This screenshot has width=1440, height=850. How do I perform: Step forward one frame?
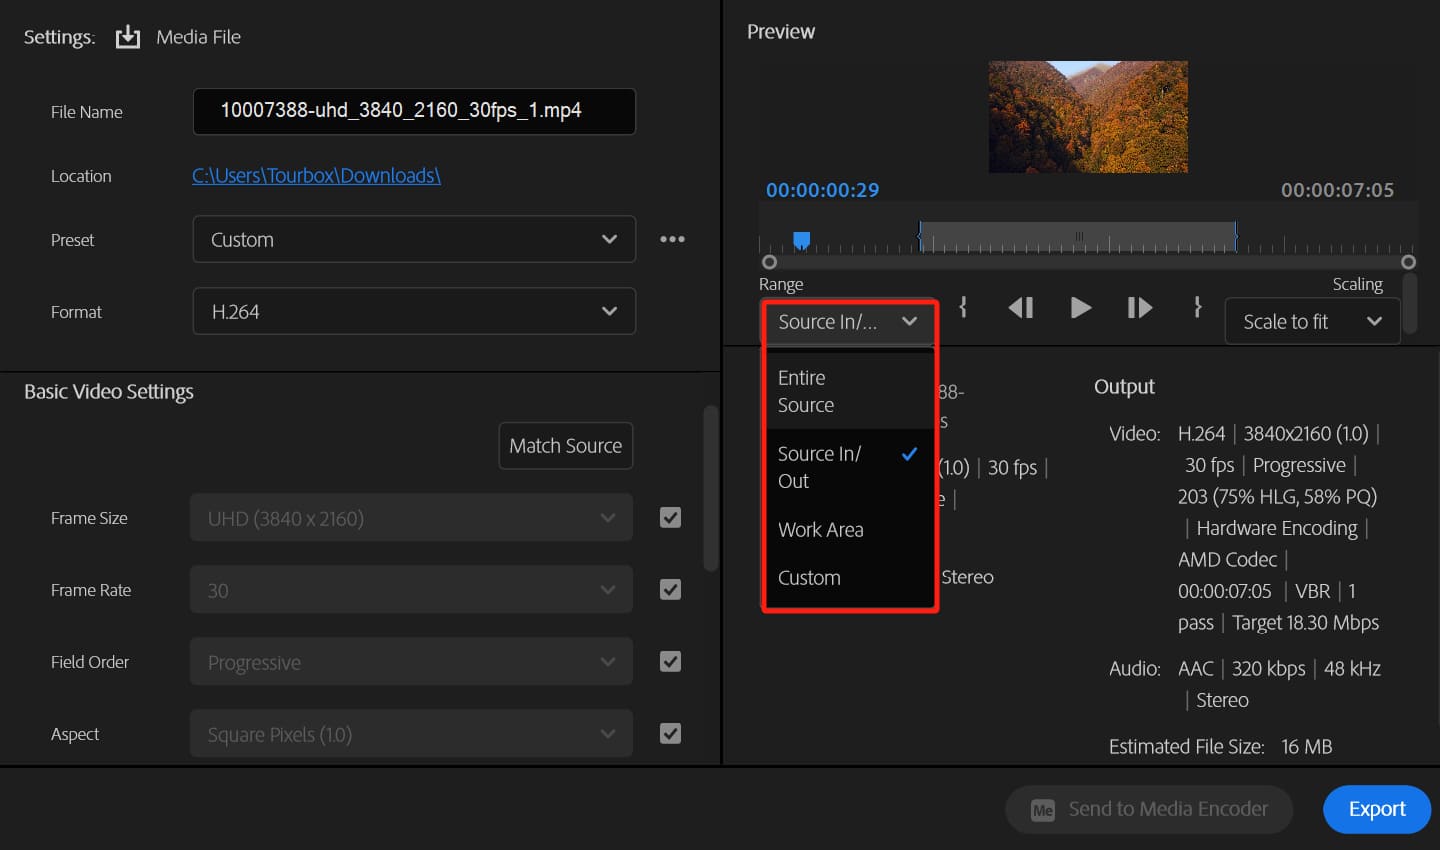click(x=1140, y=307)
